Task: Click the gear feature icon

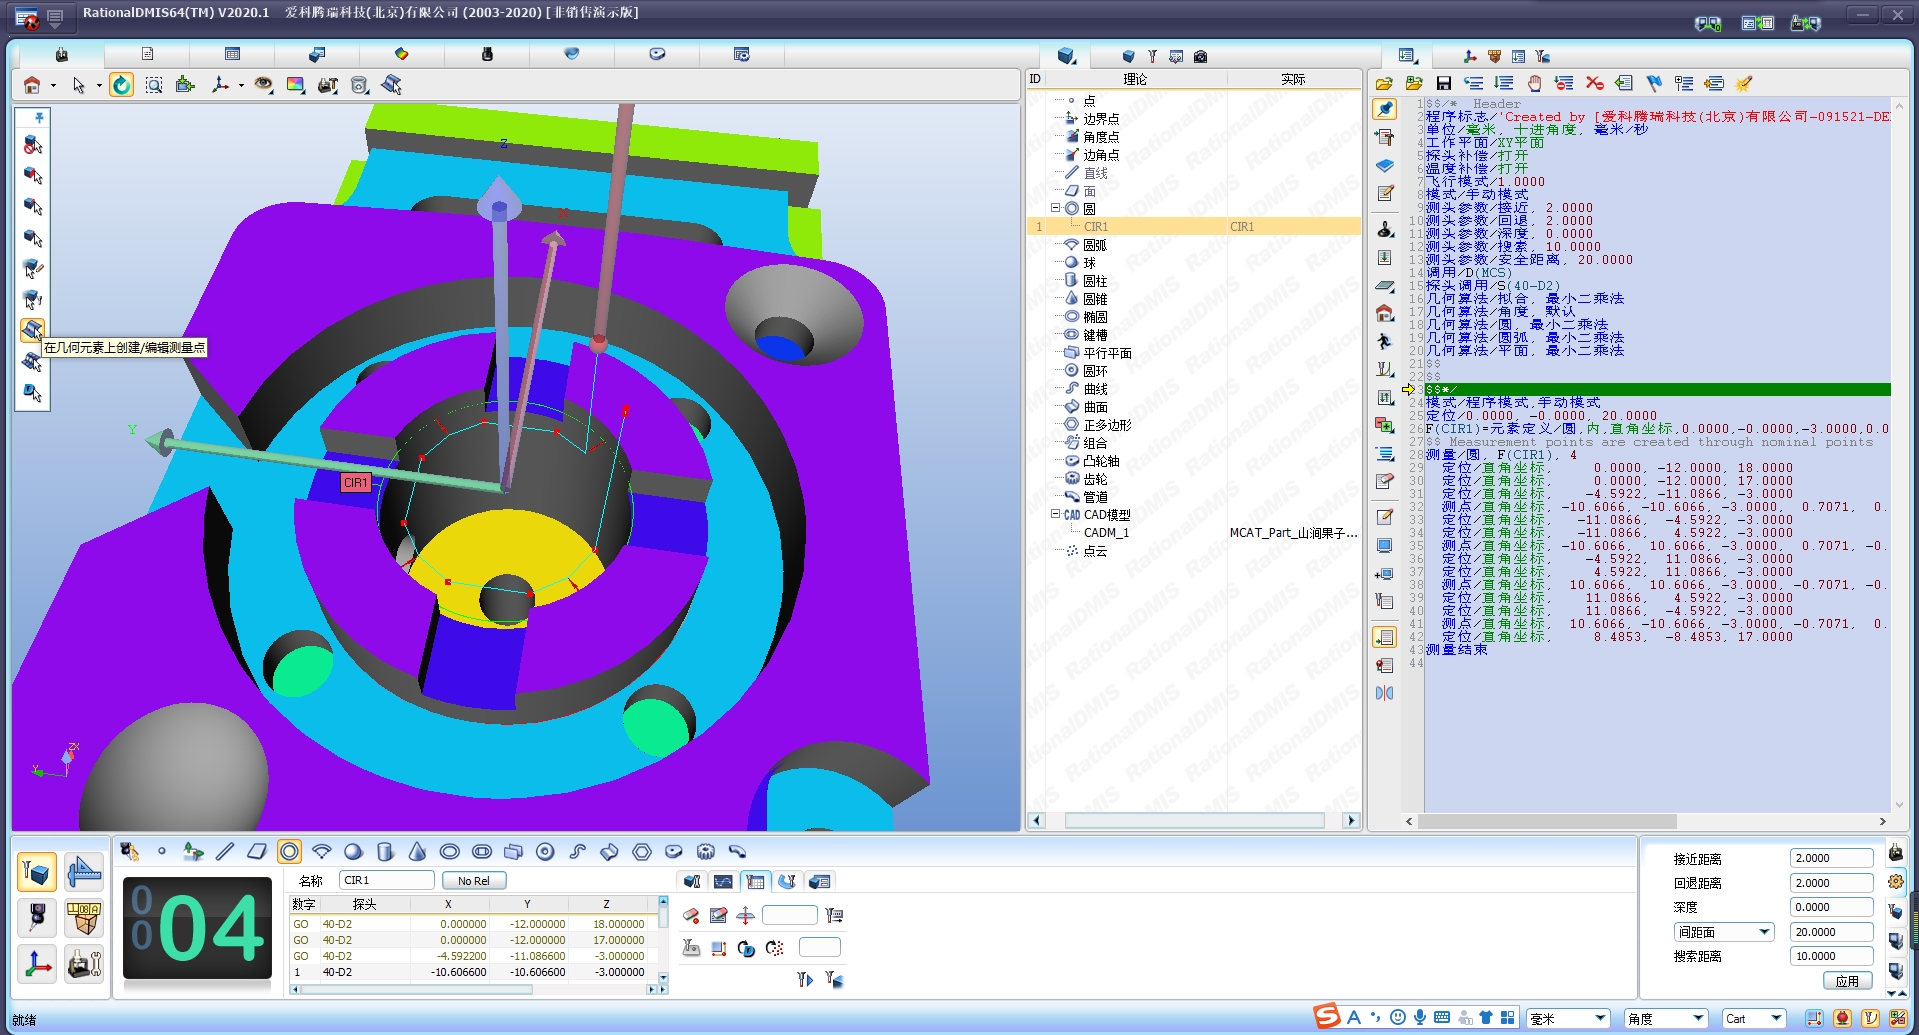Action: coord(705,852)
